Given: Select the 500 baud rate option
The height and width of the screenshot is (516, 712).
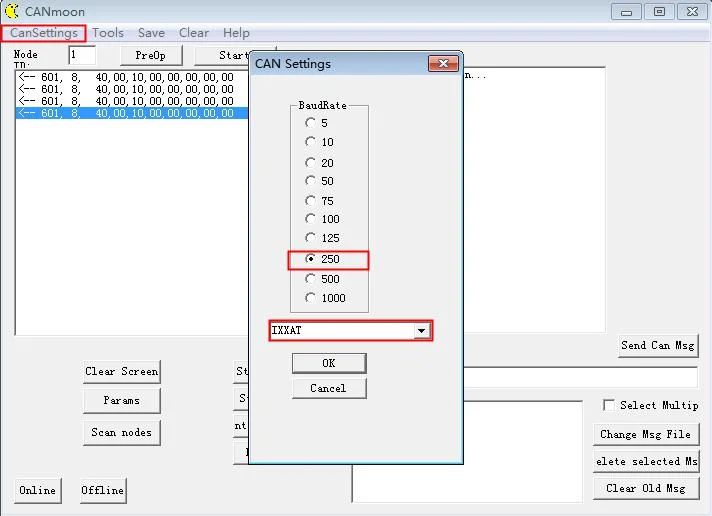Looking at the screenshot, I should (x=310, y=278).
